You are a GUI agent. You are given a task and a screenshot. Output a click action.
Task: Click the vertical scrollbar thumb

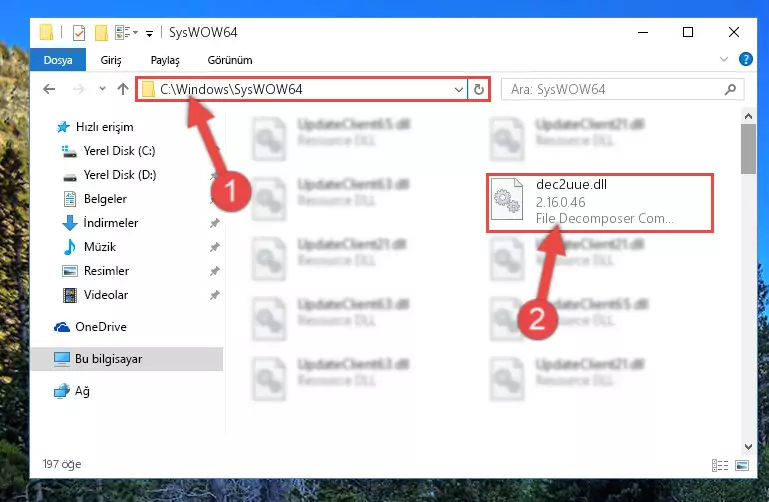pyautogui.click(x=748, y=149)
